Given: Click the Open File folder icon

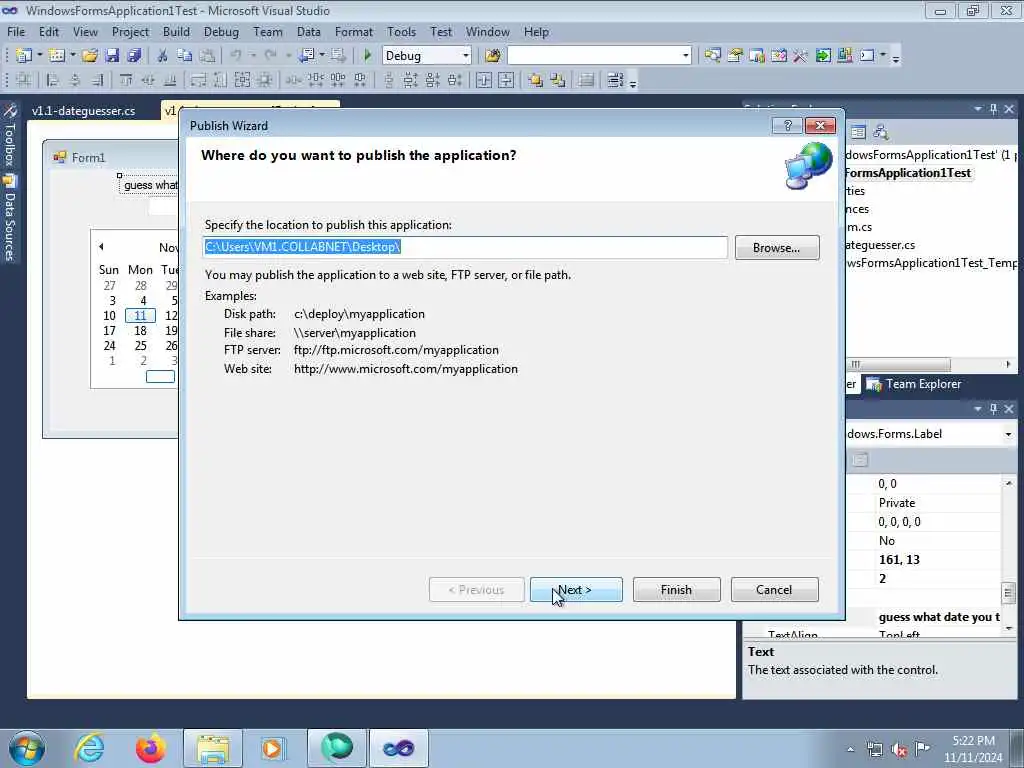Looking at the screenshot, I should tap(90, 56).
